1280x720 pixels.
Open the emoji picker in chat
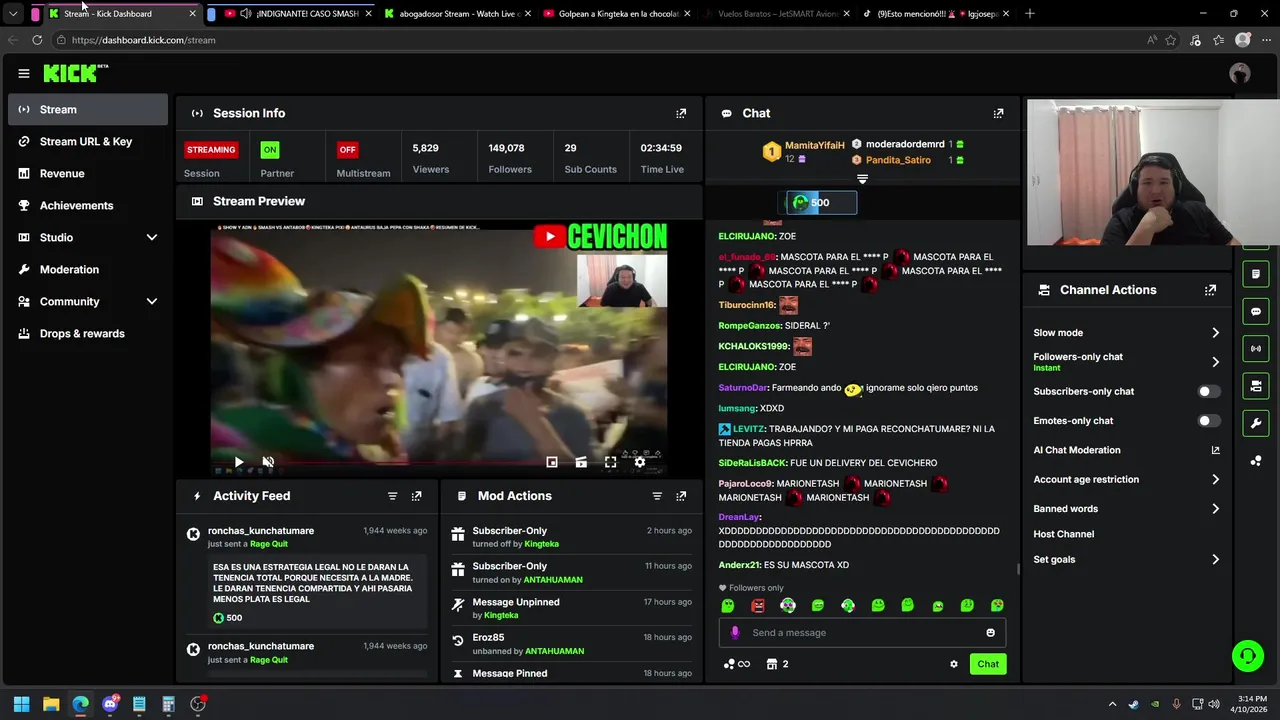(x=990, y=632)
